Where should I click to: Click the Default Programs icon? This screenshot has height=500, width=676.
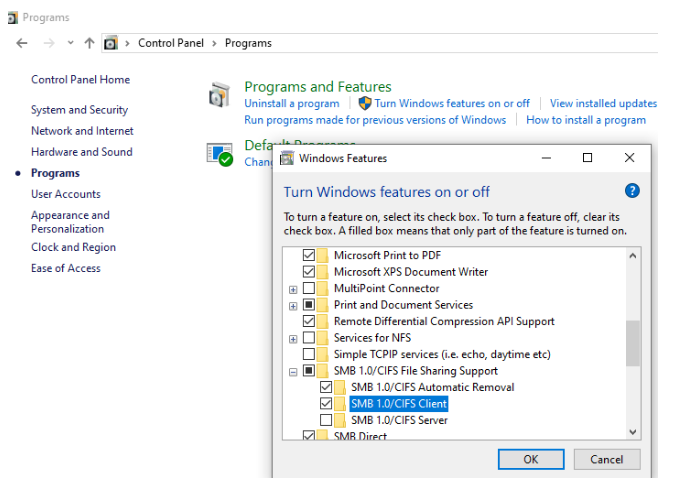point(220,154)
